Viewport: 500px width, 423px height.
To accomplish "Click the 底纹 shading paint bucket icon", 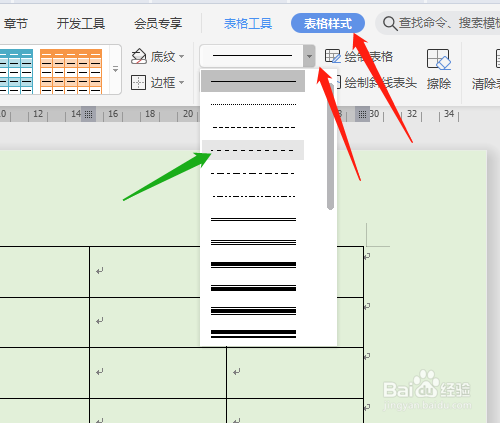I will pyautogui.click(x=139, y=56).
